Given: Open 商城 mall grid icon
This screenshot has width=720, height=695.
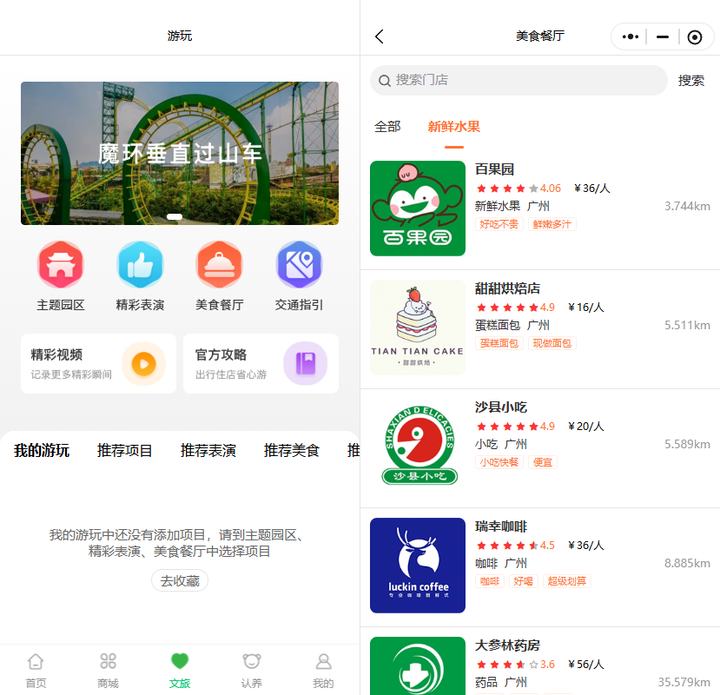Looking at the screenshot, I should [108, 661].
